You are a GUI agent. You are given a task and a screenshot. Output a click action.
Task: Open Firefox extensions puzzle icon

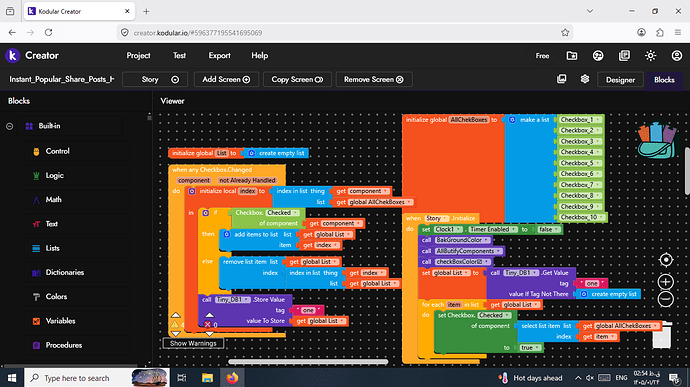click(660, 33)
